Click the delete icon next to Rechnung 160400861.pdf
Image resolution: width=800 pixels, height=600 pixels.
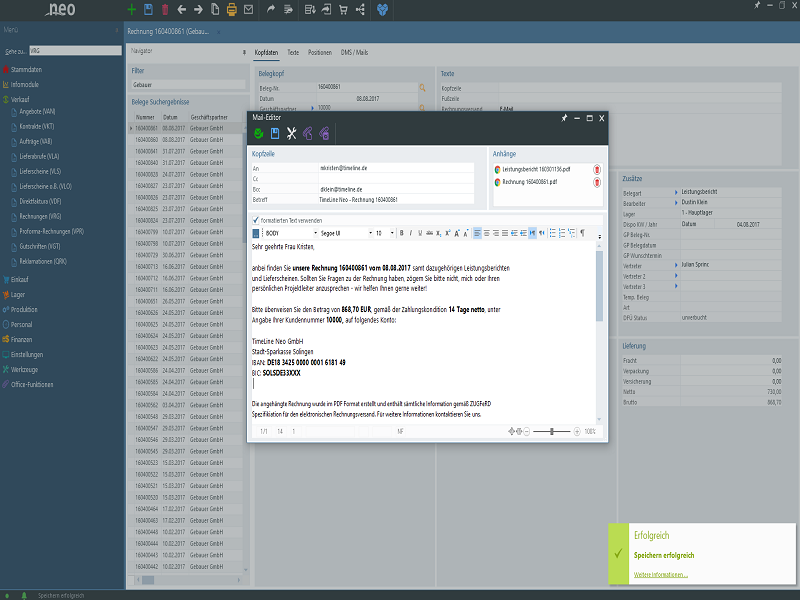(x=597, y=183)
